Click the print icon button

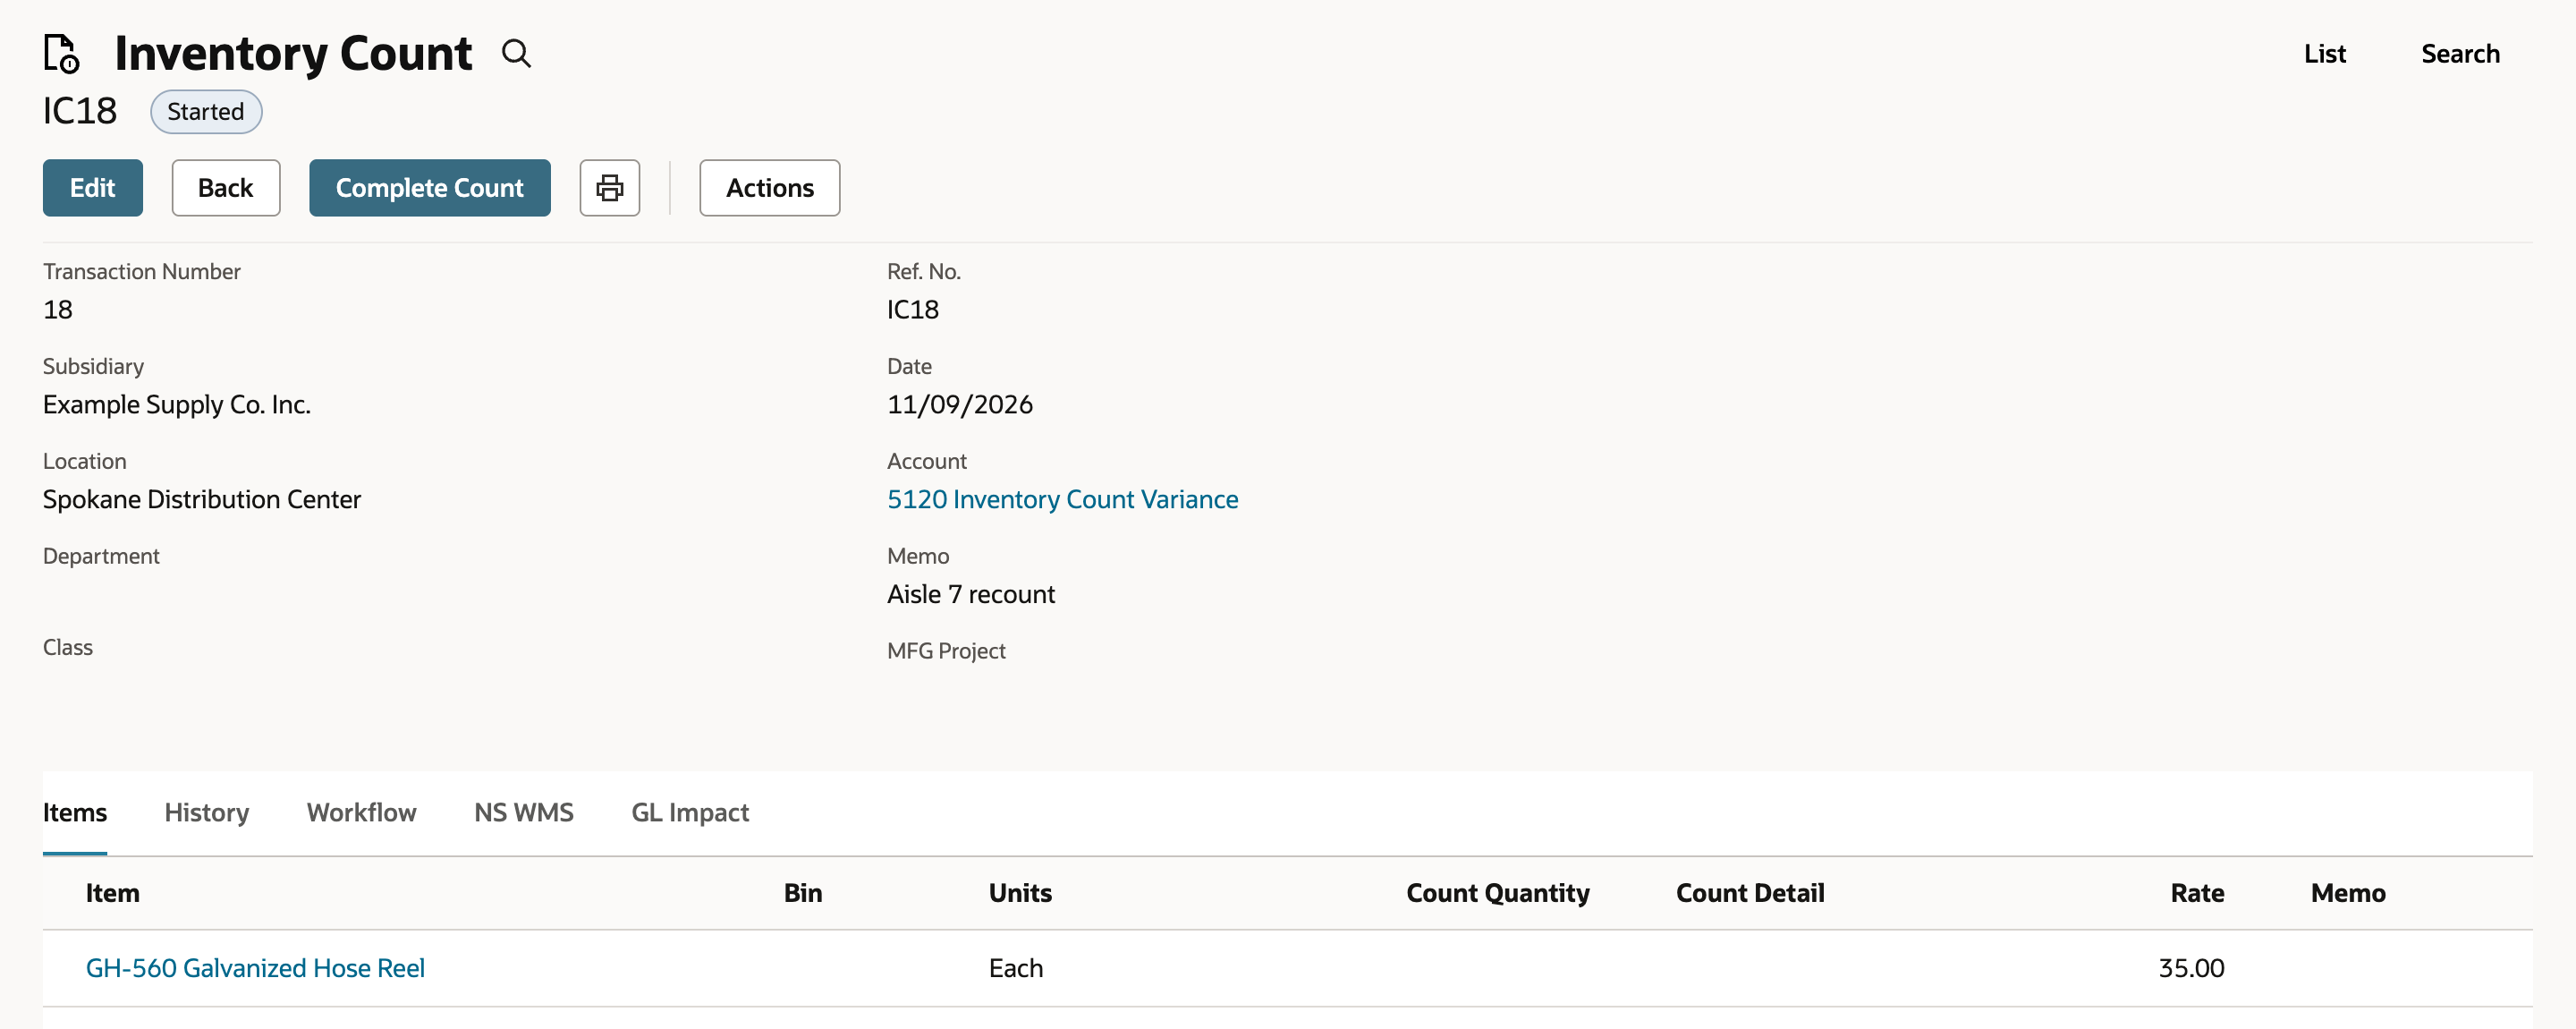(x=610, y=188)
